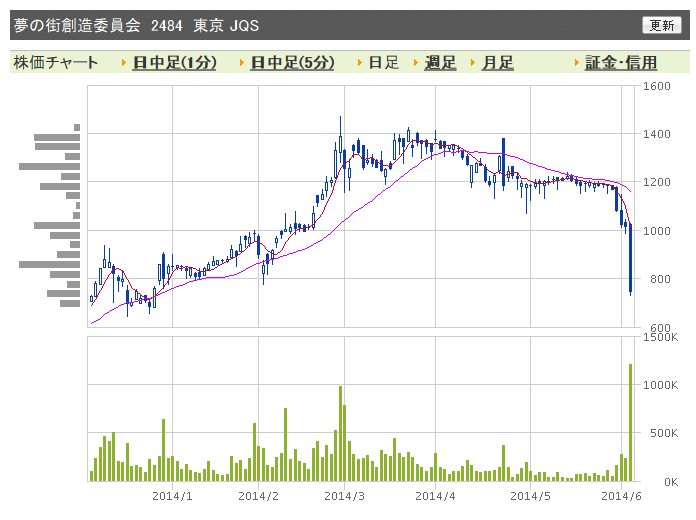Click the 2014/6 date axis label
This screenshot has width=696, height=520.
coord(621,496)
